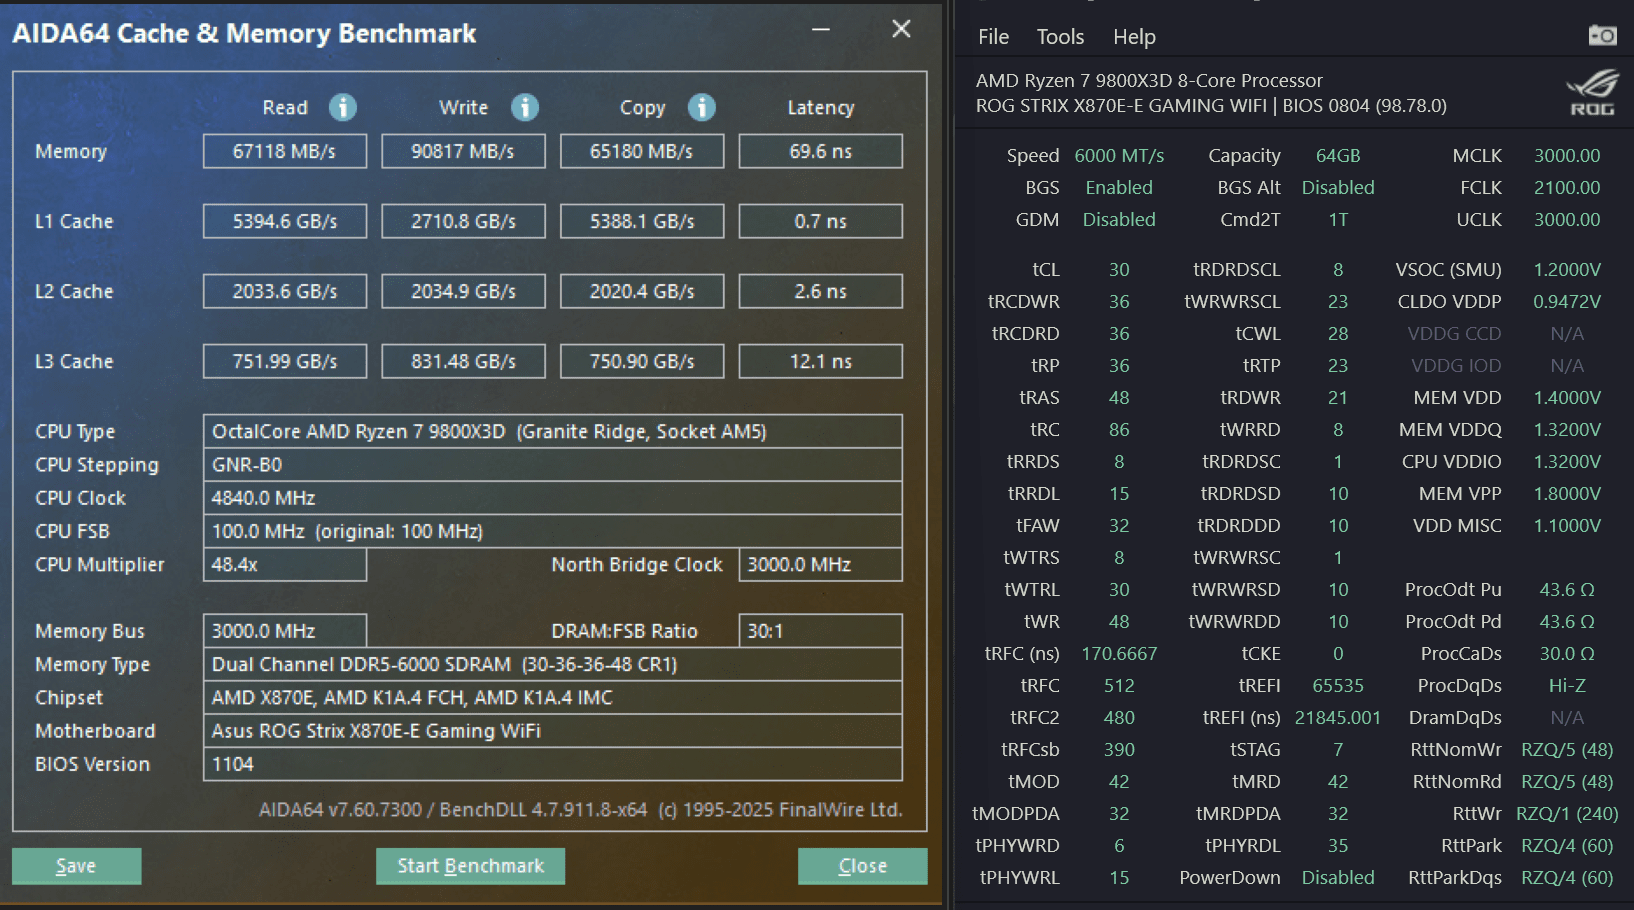This screenshot has width=1634, height=910.
Task: Select Memory Read value 67118 MB/s
Action: point(285,151)
